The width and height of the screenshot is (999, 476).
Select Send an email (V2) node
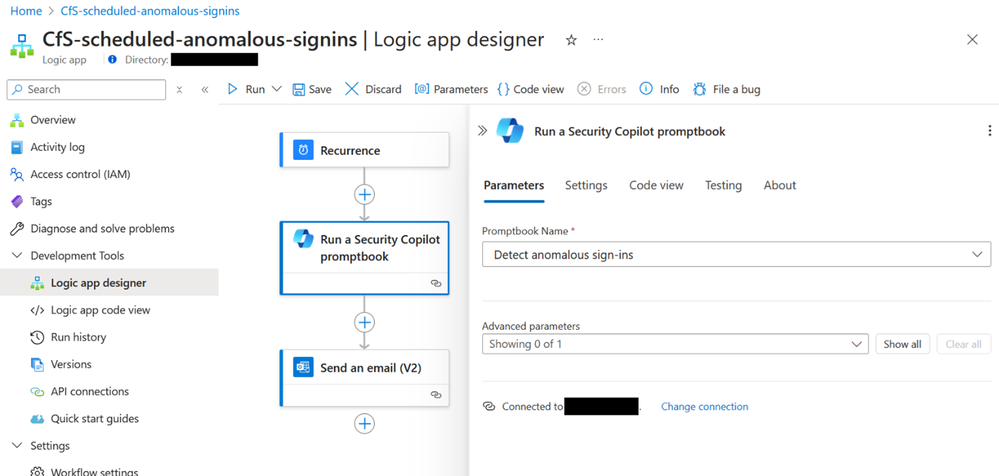[364, 377]
